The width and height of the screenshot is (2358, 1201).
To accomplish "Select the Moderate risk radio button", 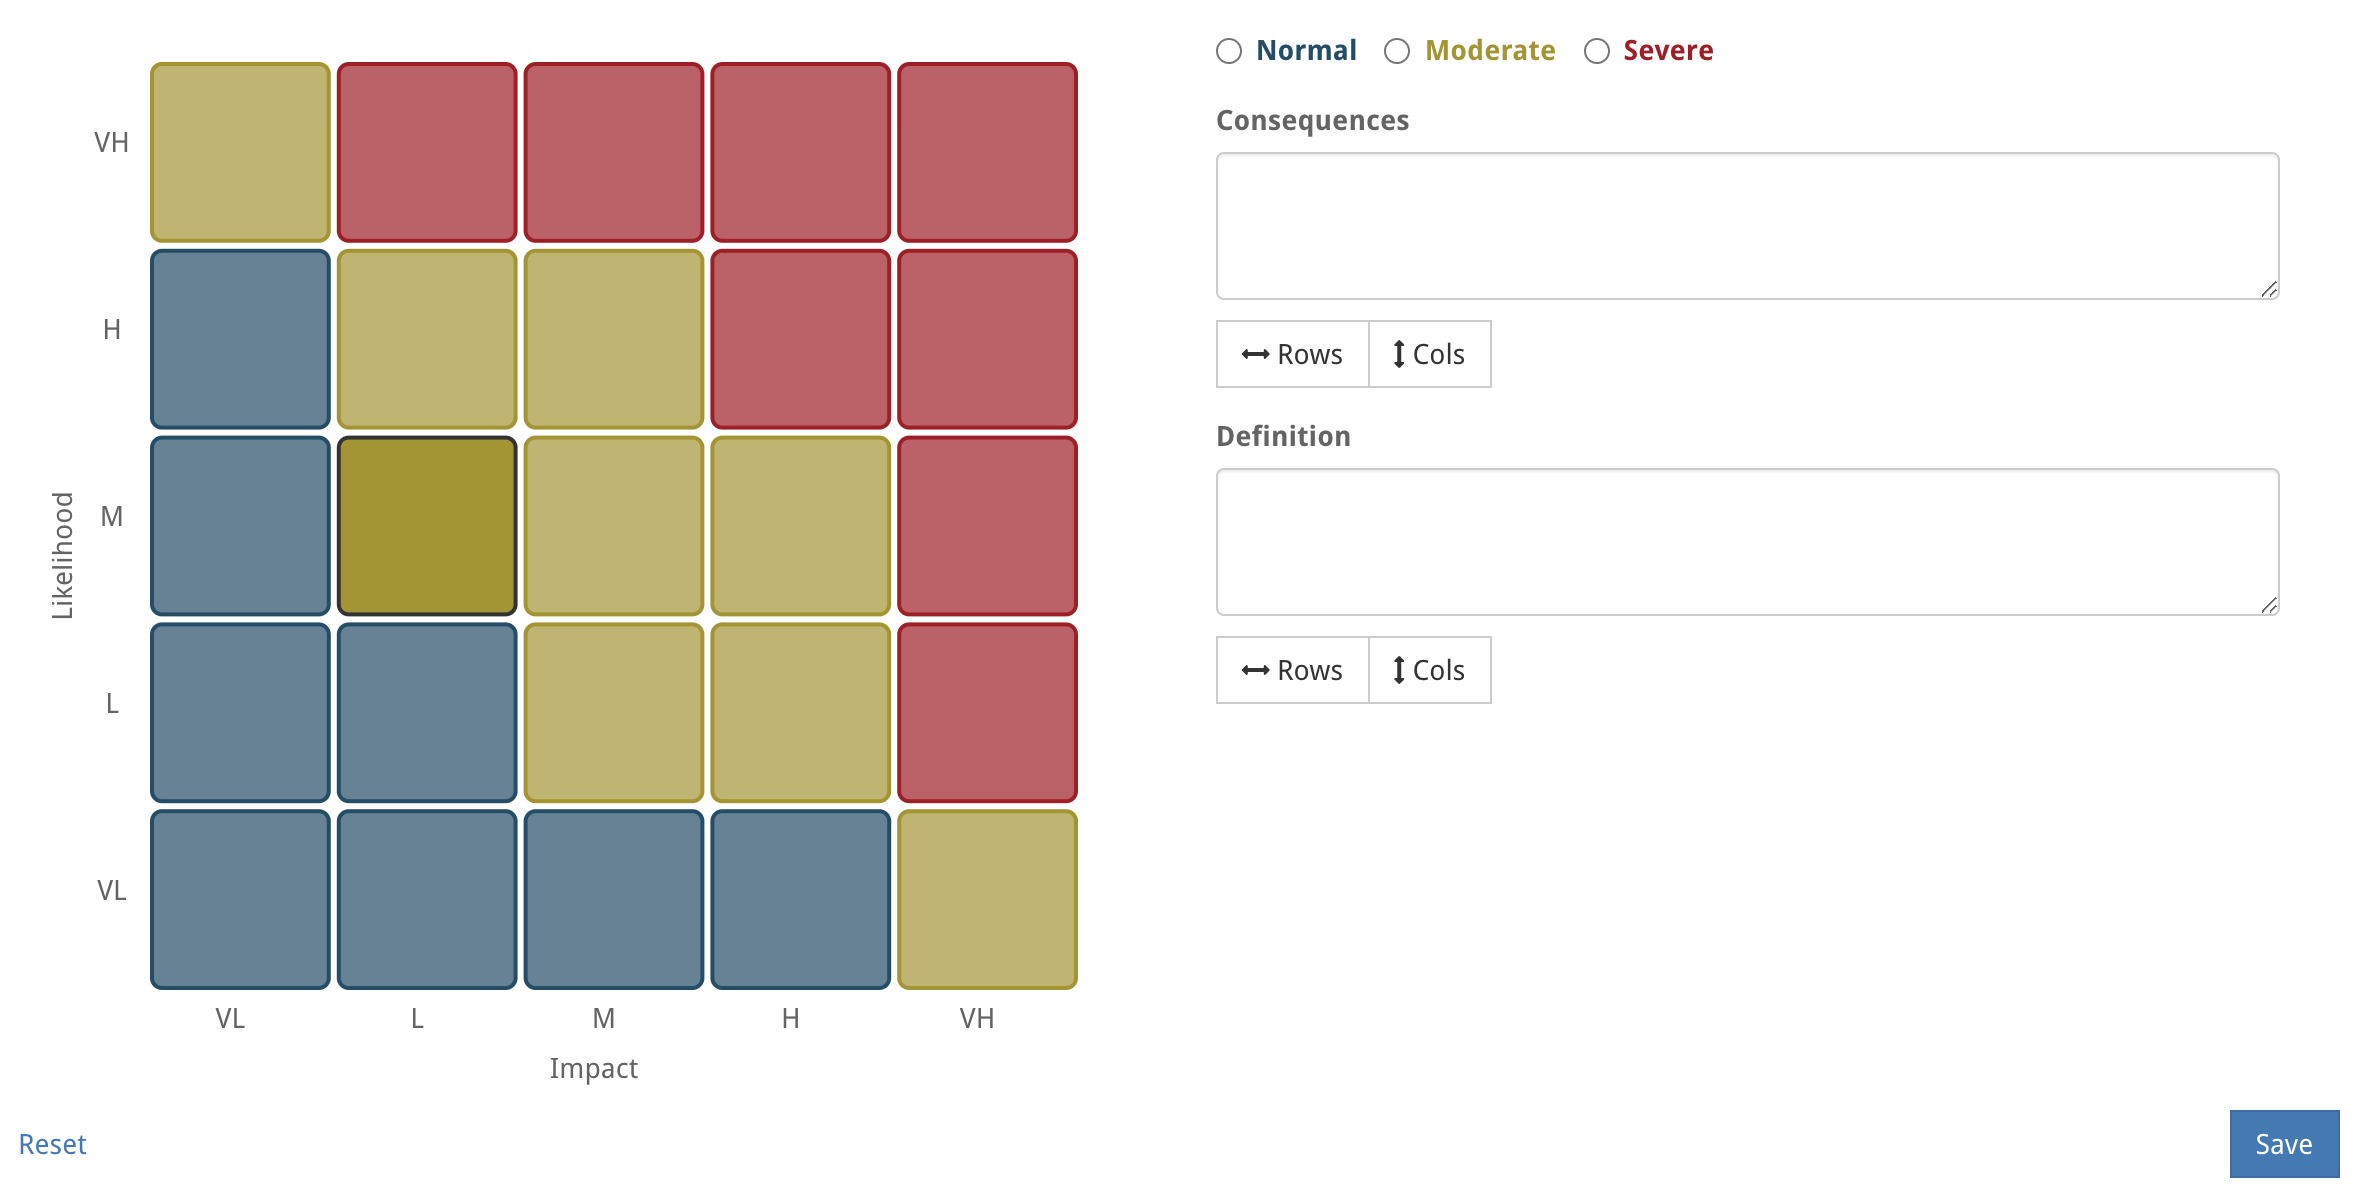I will tap(1398, 49).
